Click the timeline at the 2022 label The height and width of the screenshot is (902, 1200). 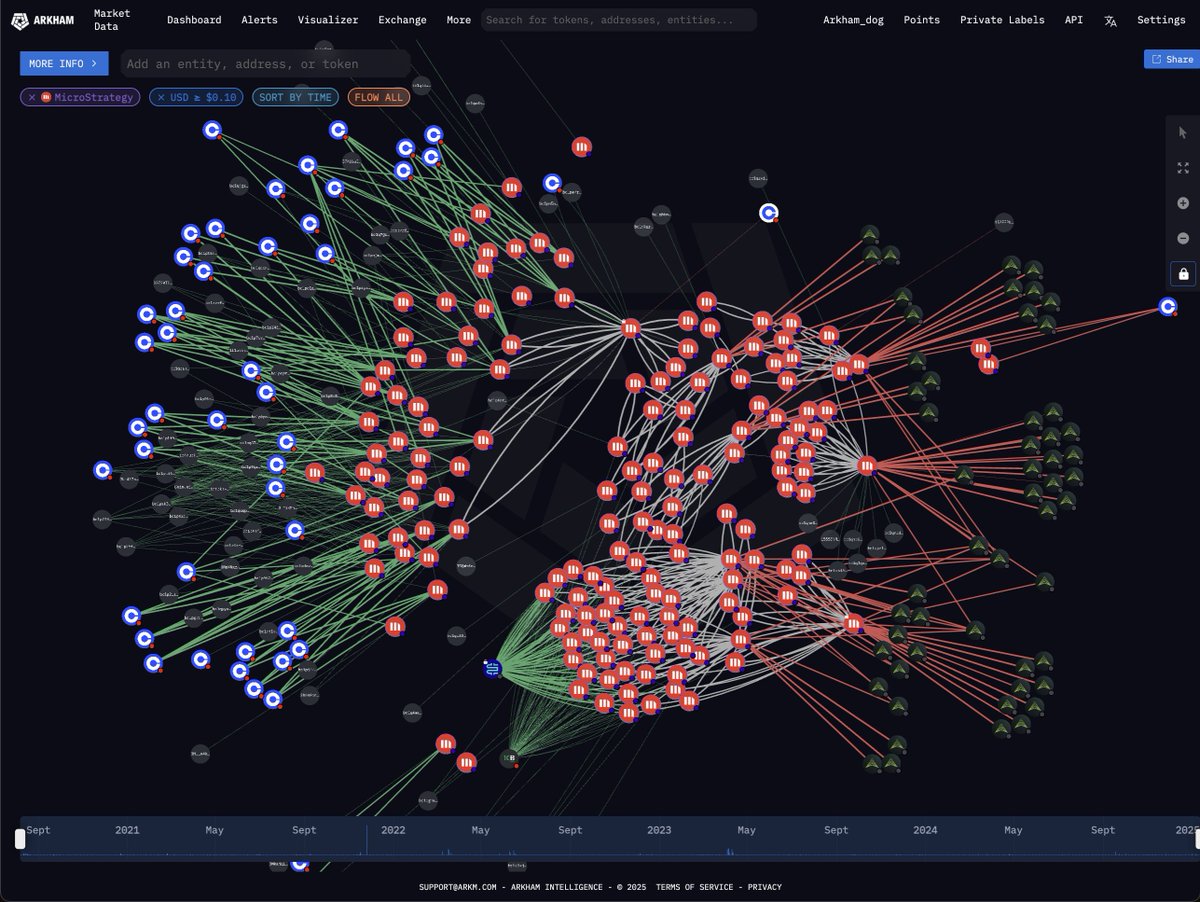point(393,830)
